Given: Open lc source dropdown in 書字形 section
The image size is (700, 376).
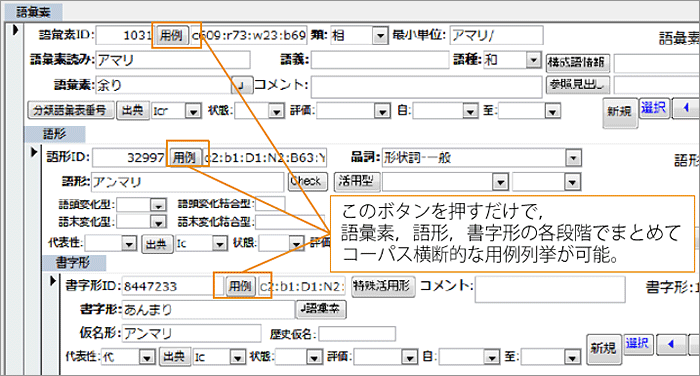Looking at the screenshot, I should pyautogui.click(x=238, y=357).
